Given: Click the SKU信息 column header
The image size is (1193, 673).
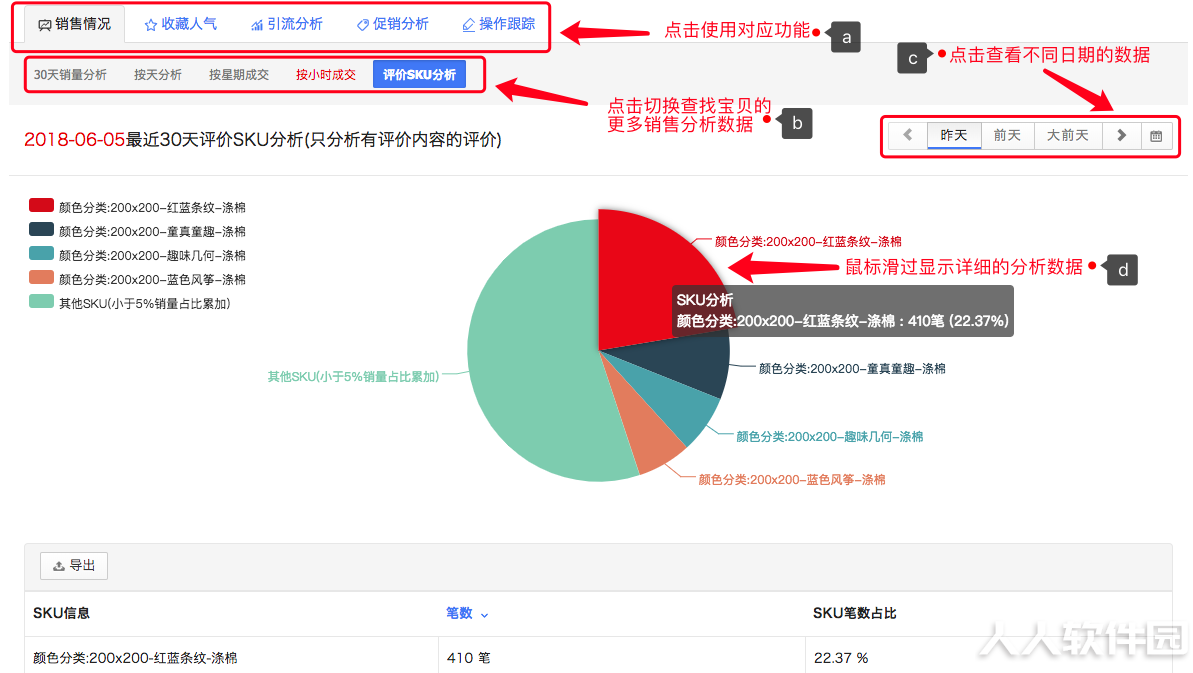Looking at the screenshot, I should click(x=62, y=613).
